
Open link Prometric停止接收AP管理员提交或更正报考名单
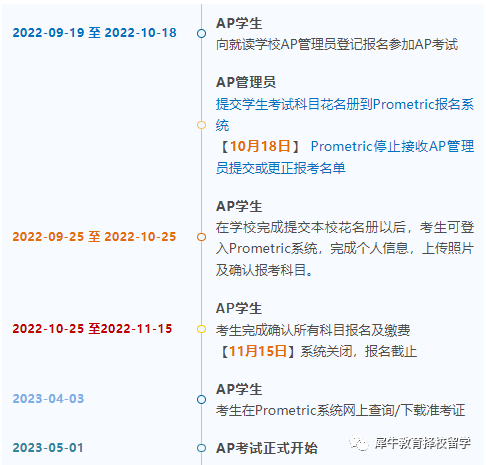(345, 157)
